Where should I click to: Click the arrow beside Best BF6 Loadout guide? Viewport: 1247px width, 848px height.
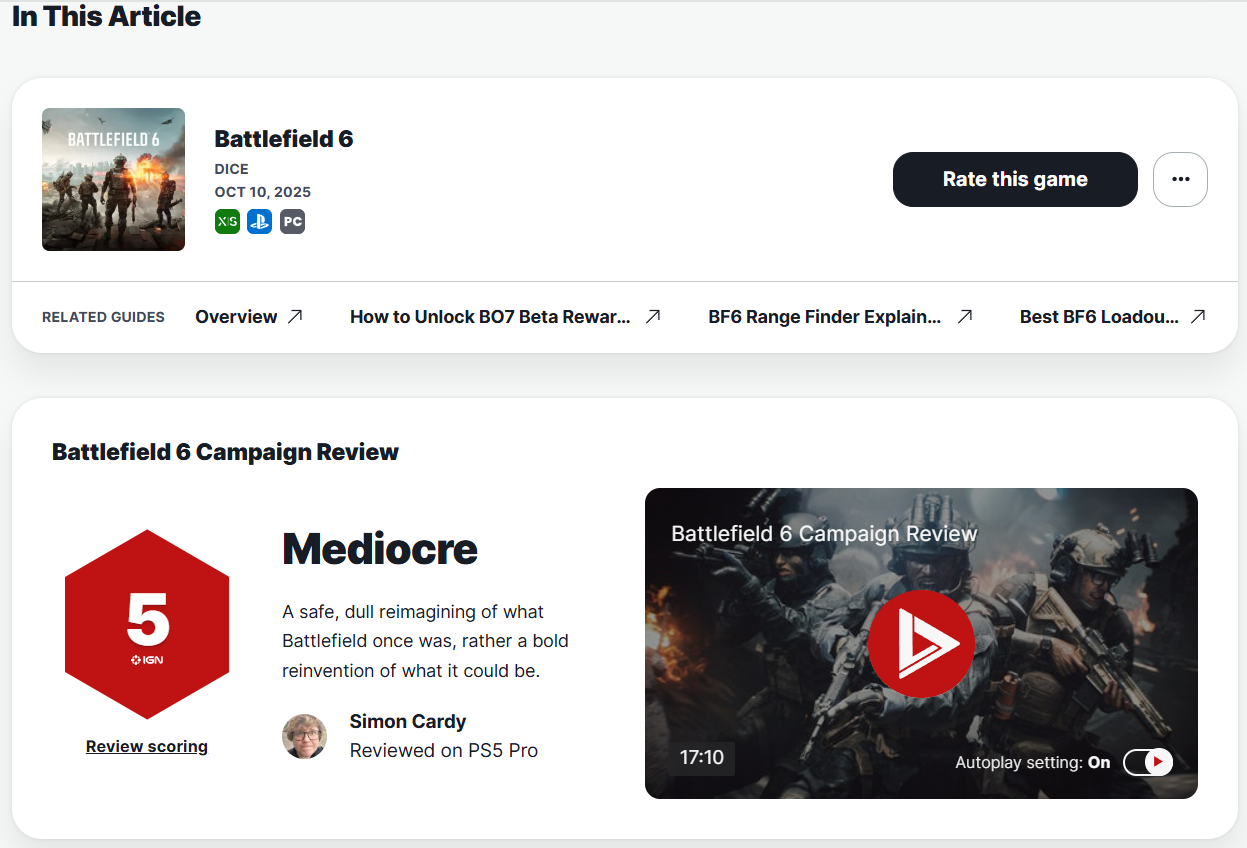coord(1198,317)
